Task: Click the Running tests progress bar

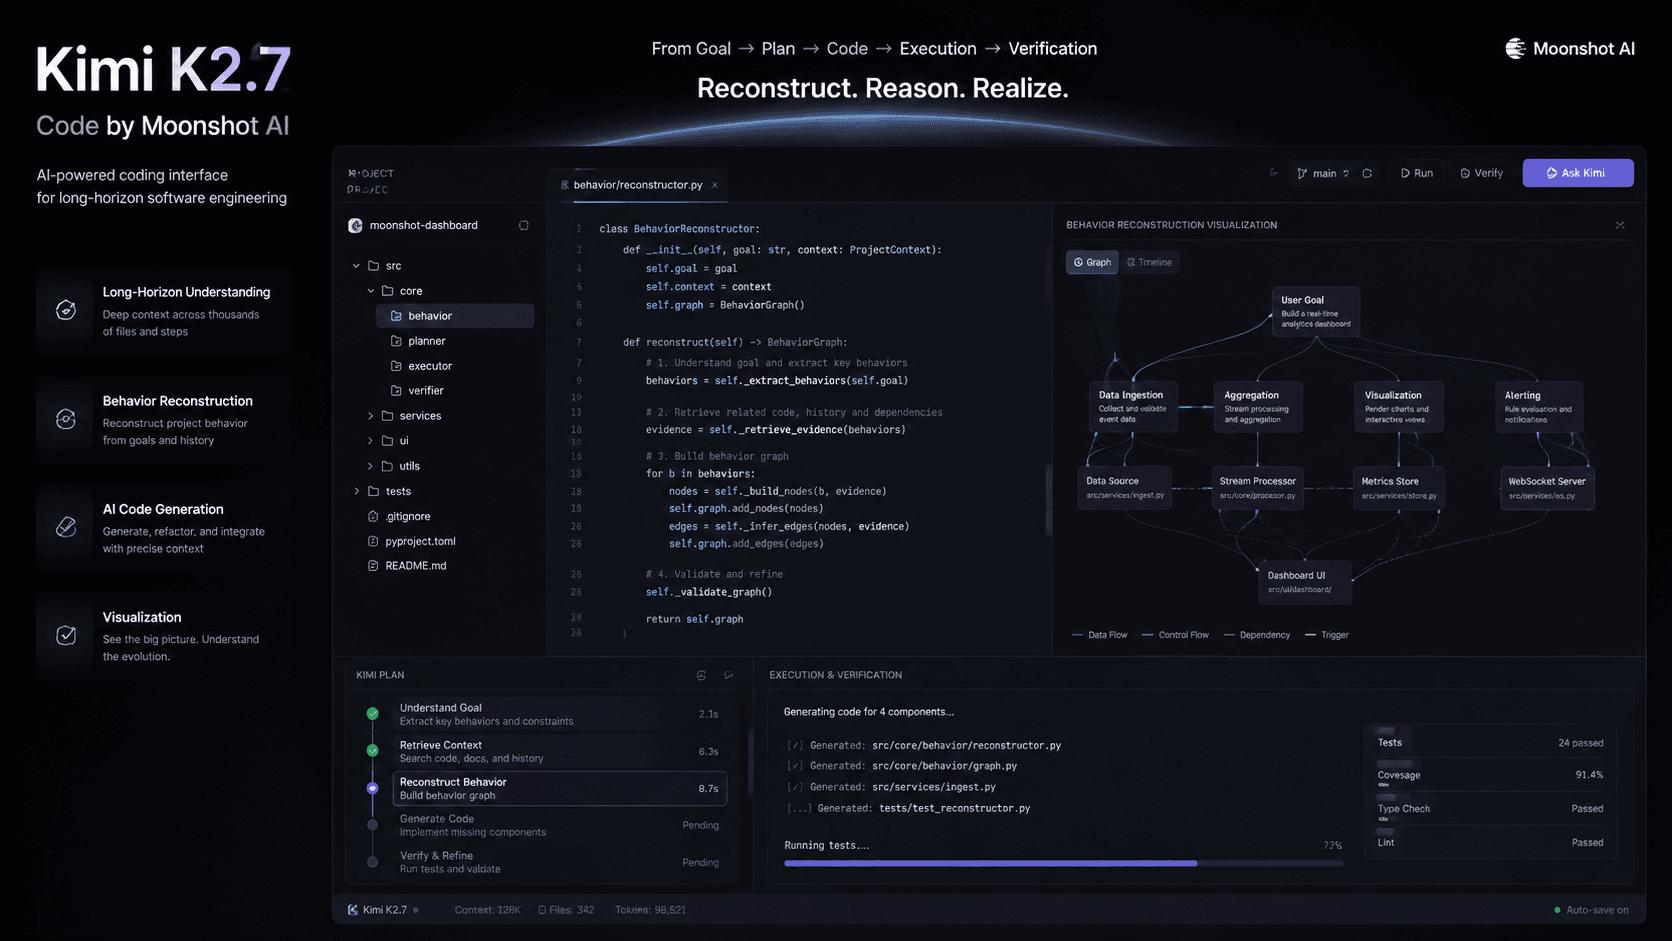Action: [x=1063, y=863]
